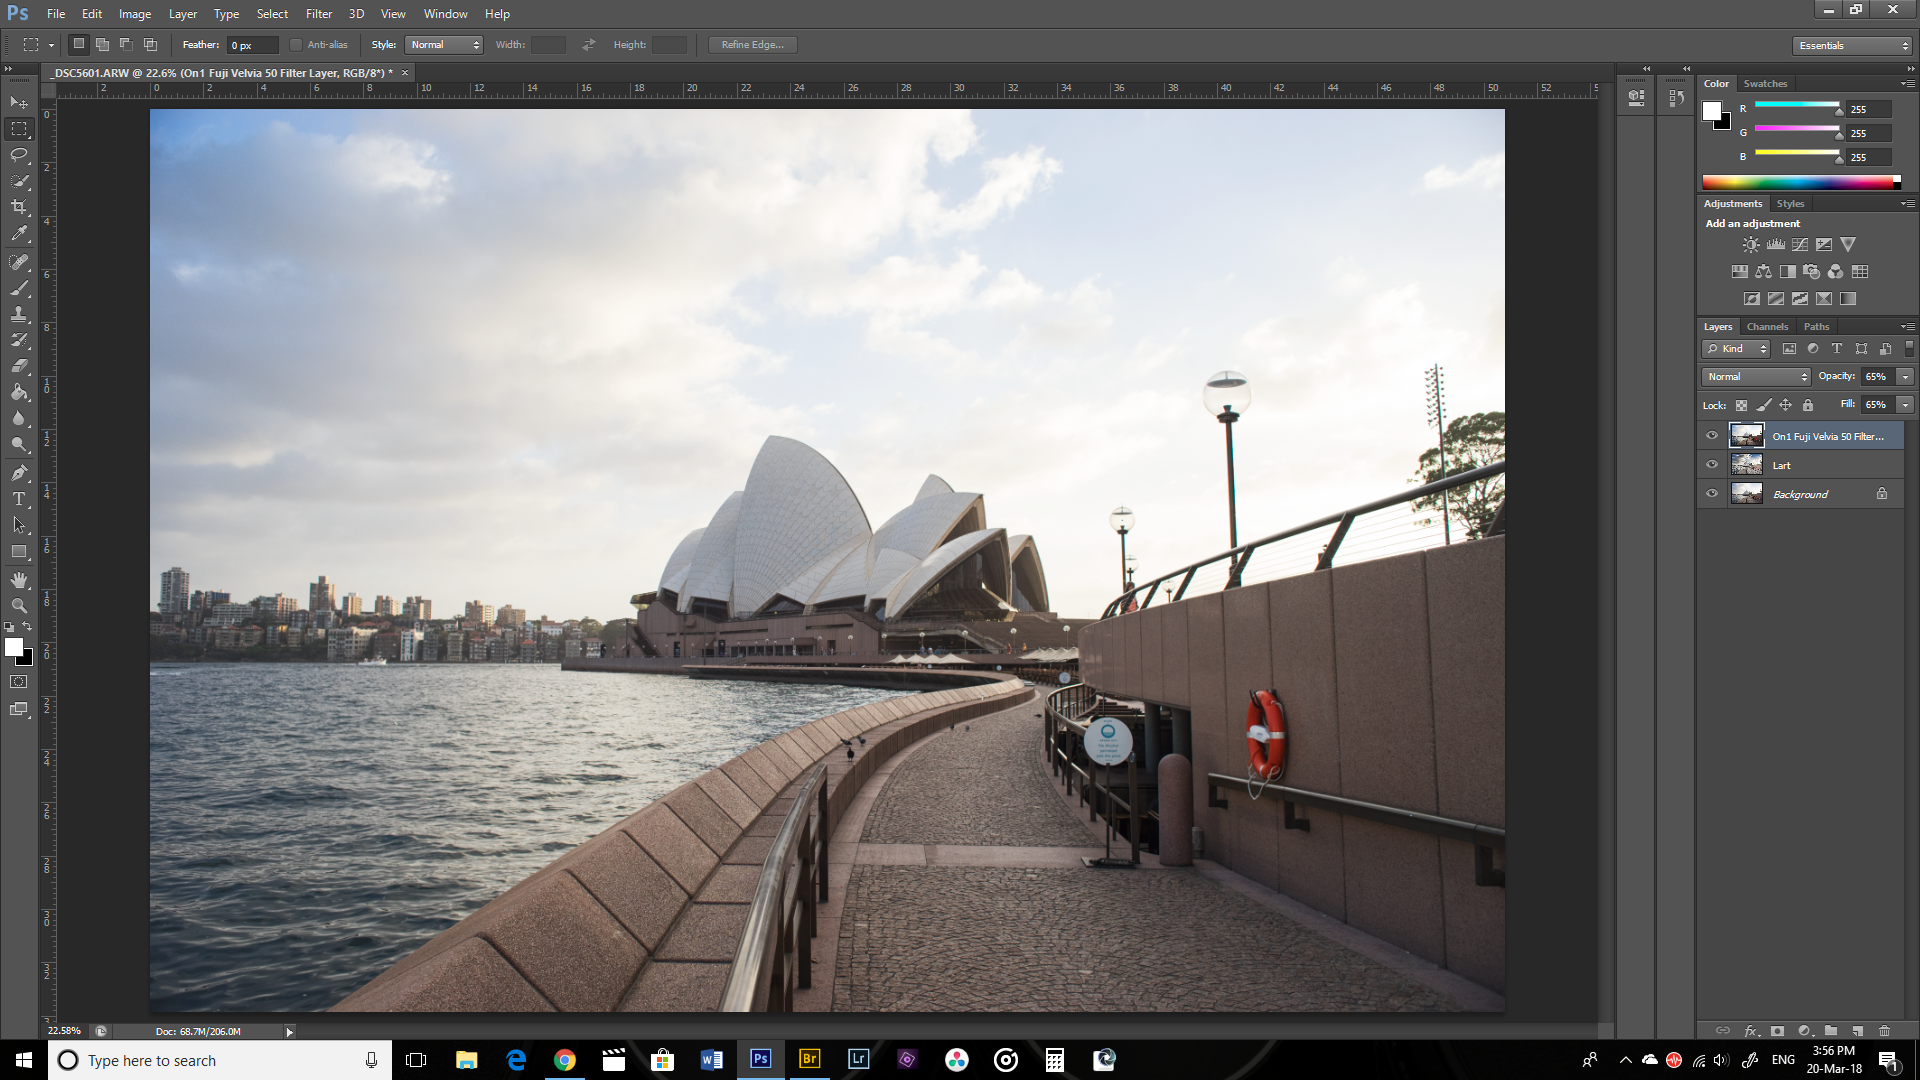Open the Essentials workspace dropdown

click(x=1851, y=45)
